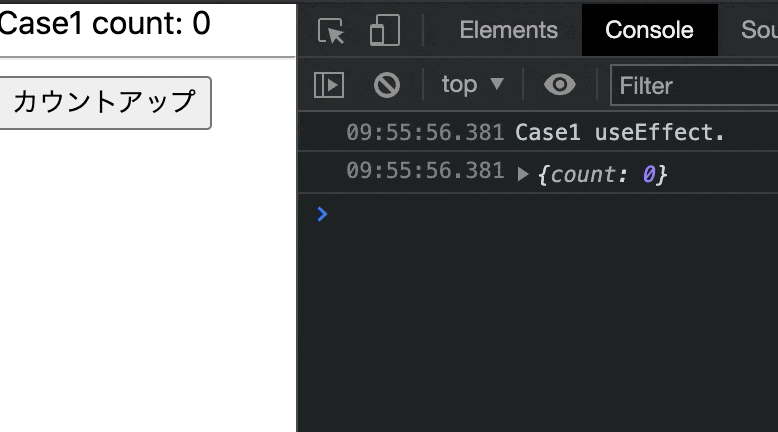Image resolution: width=778 pixels, height=432 pixels.
Task: Click the second log's 09:55:56.381 timestamp
Action: coord(425,171)
